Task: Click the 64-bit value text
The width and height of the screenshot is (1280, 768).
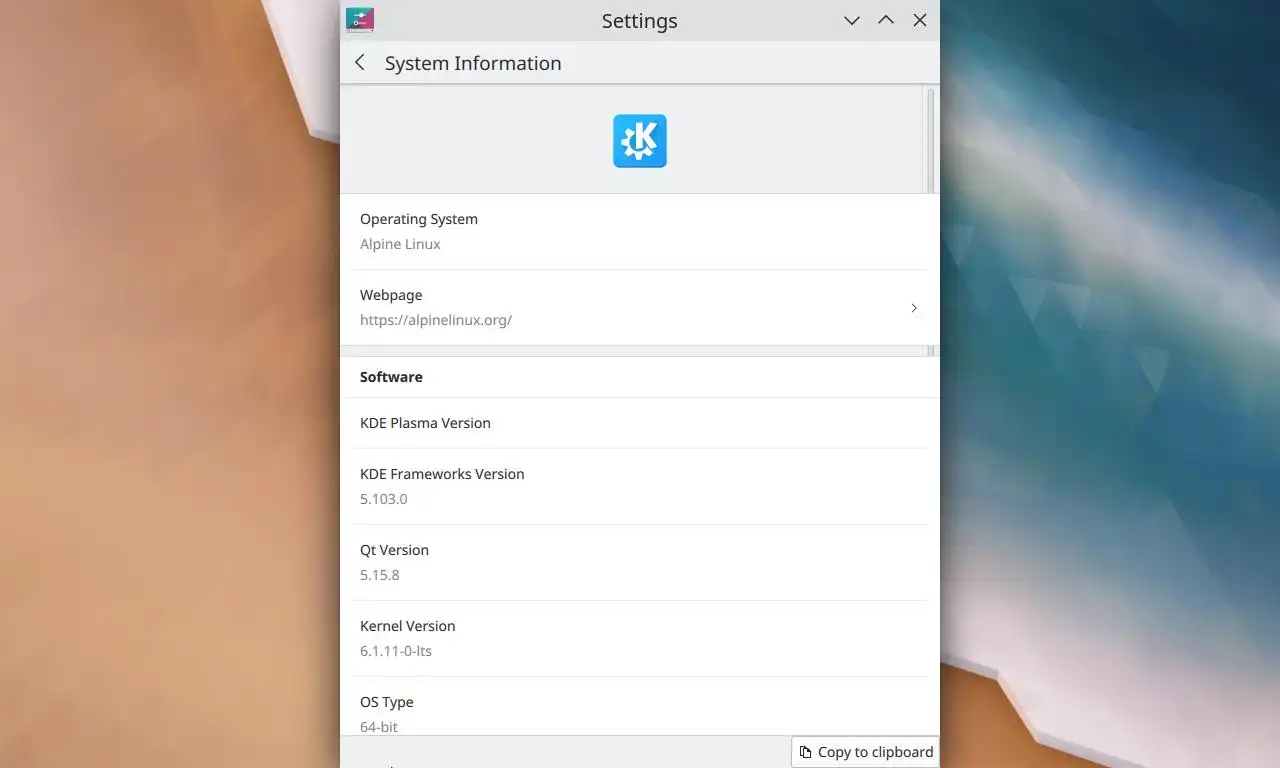Action: [x=379, y=727]
